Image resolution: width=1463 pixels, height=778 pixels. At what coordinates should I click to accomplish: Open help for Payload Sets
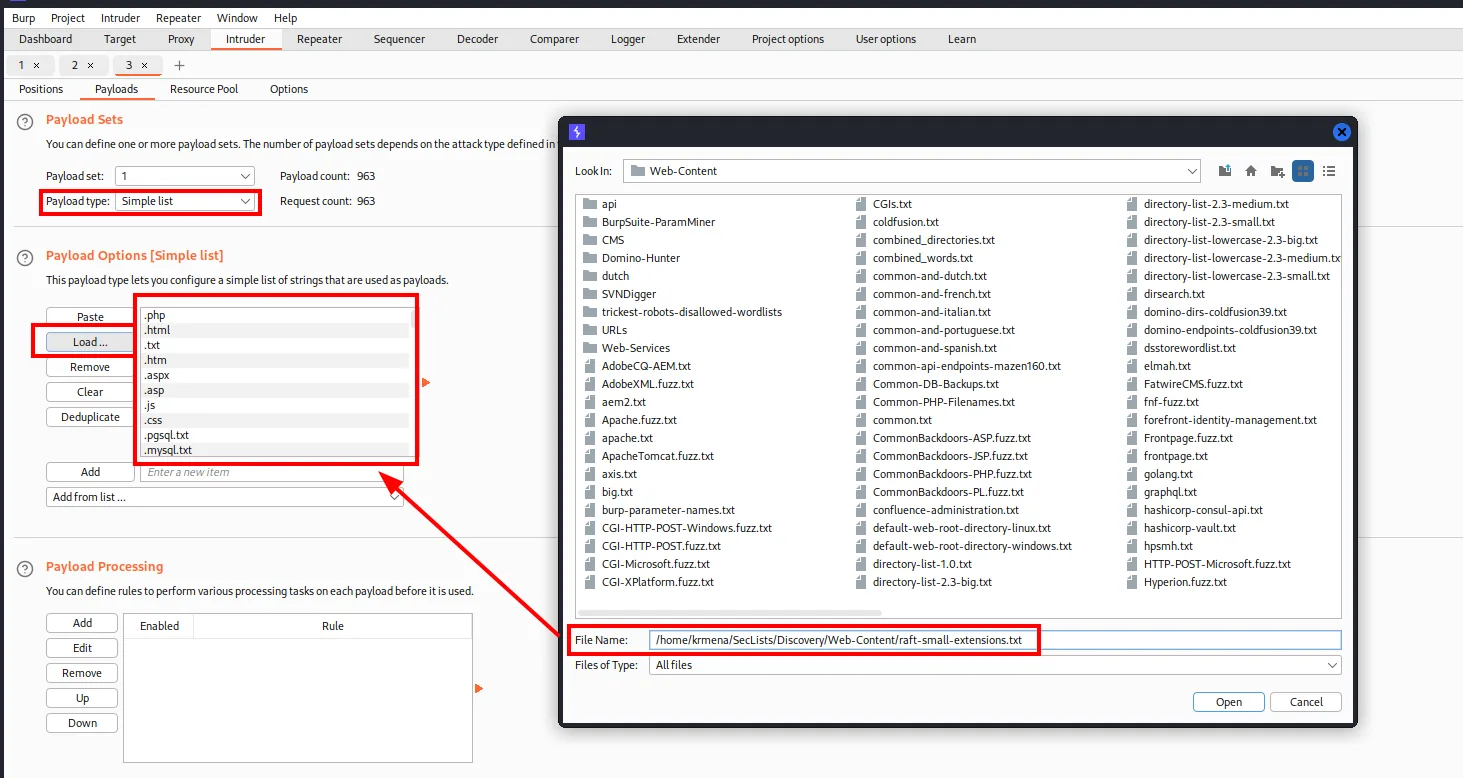pos(25,121)
